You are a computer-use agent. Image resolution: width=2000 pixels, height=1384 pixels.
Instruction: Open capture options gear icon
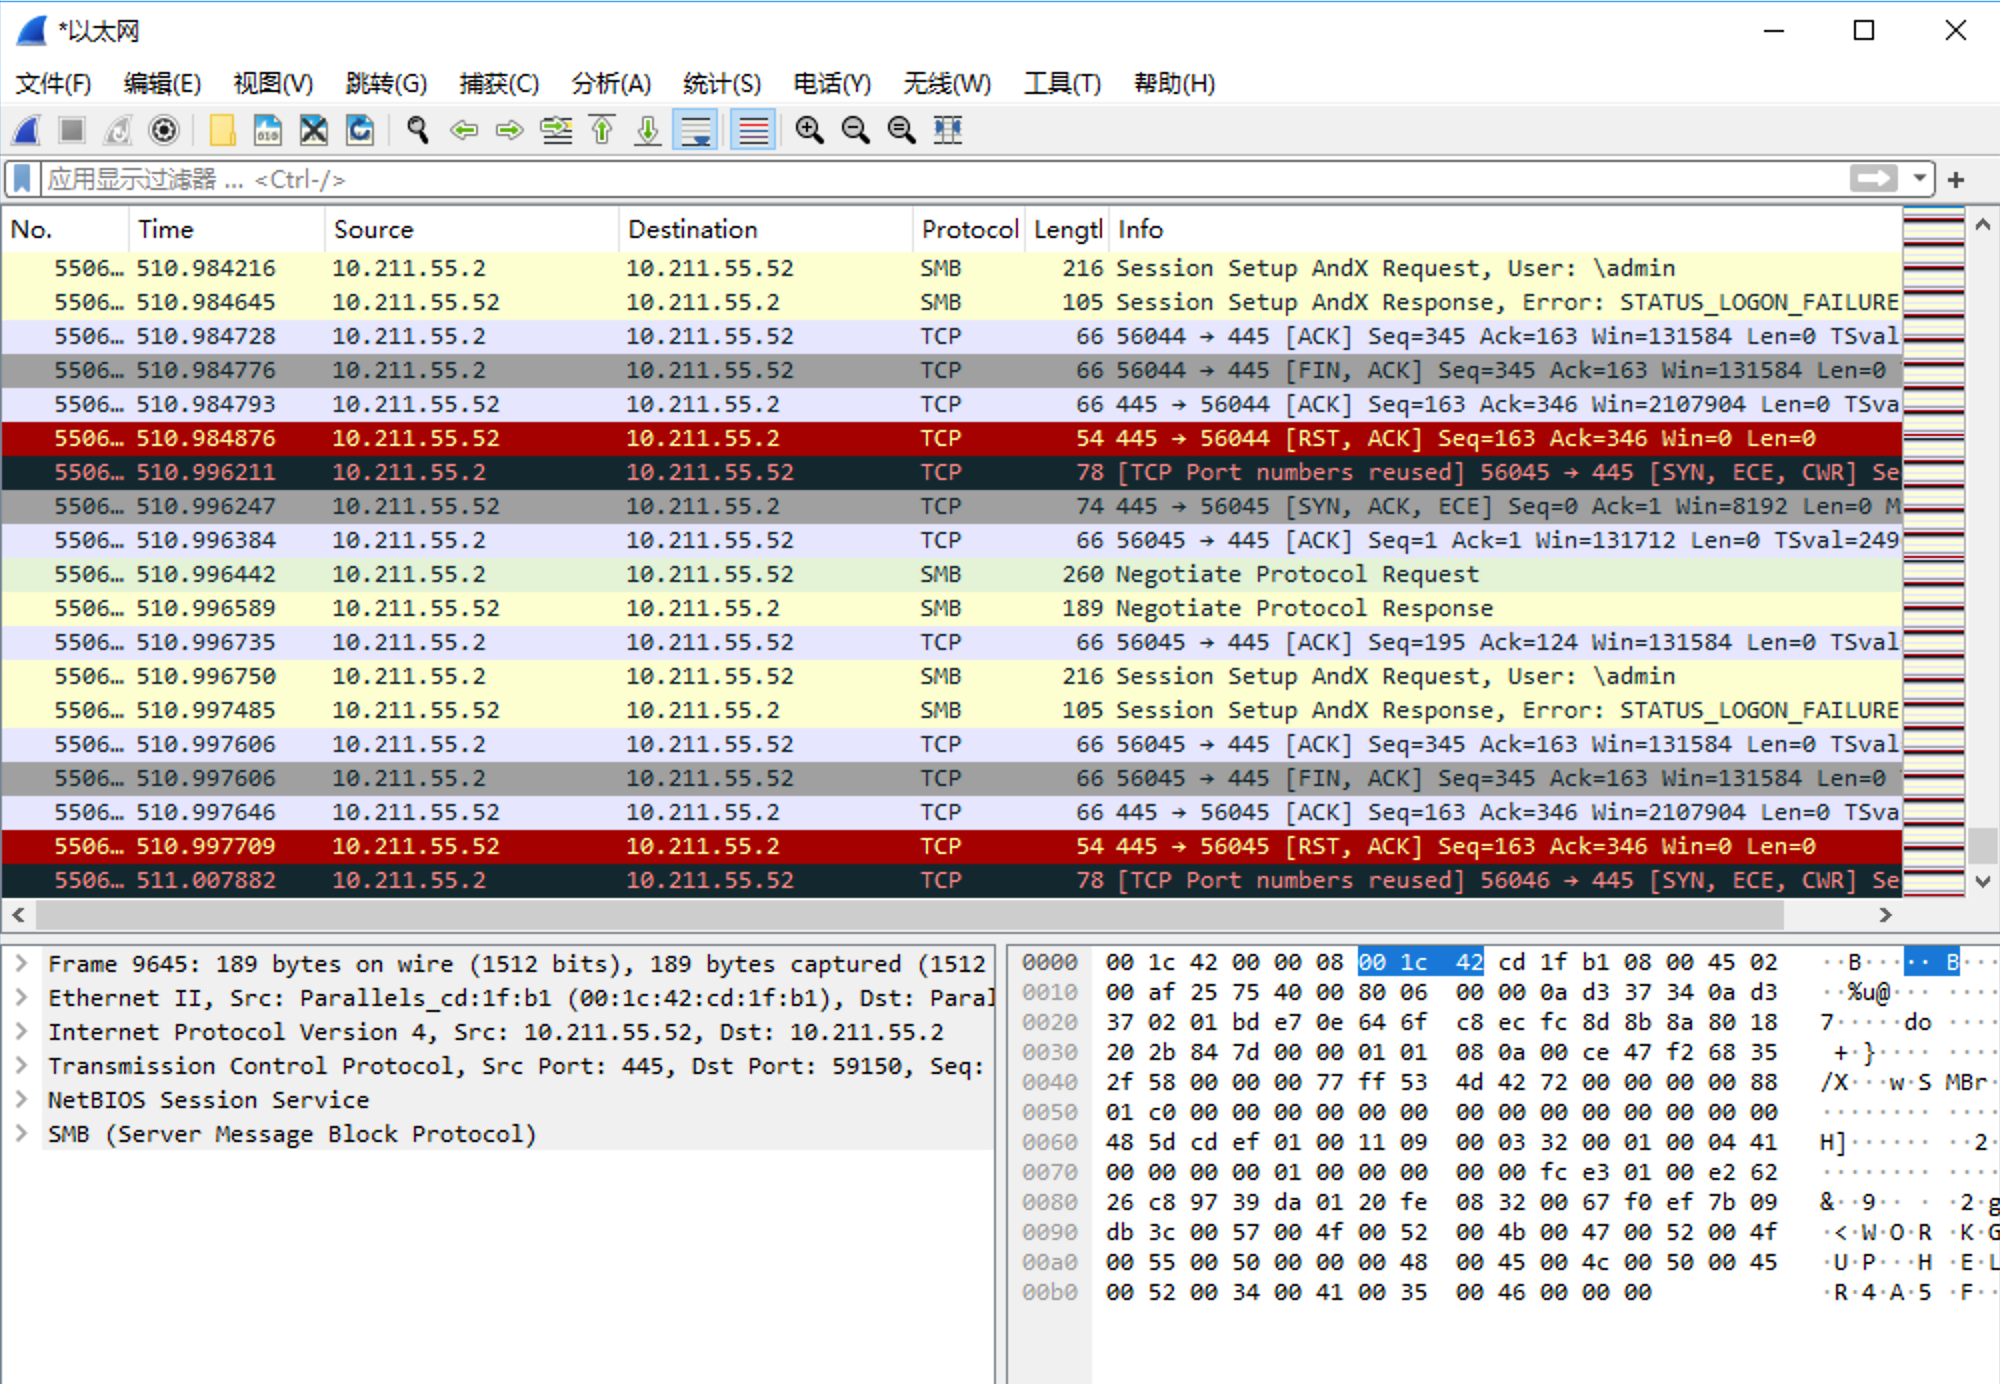pos(163,131)
